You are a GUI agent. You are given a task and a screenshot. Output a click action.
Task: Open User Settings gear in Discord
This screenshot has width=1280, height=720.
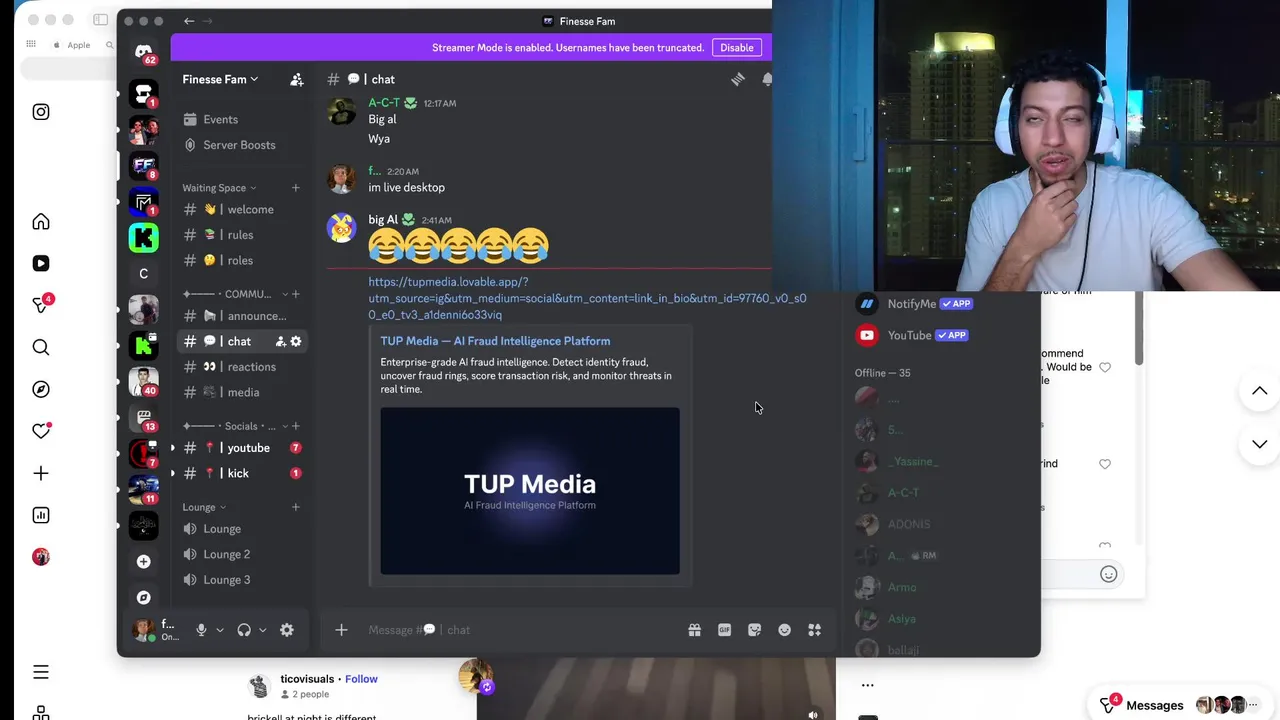click(x=287, y=630)
